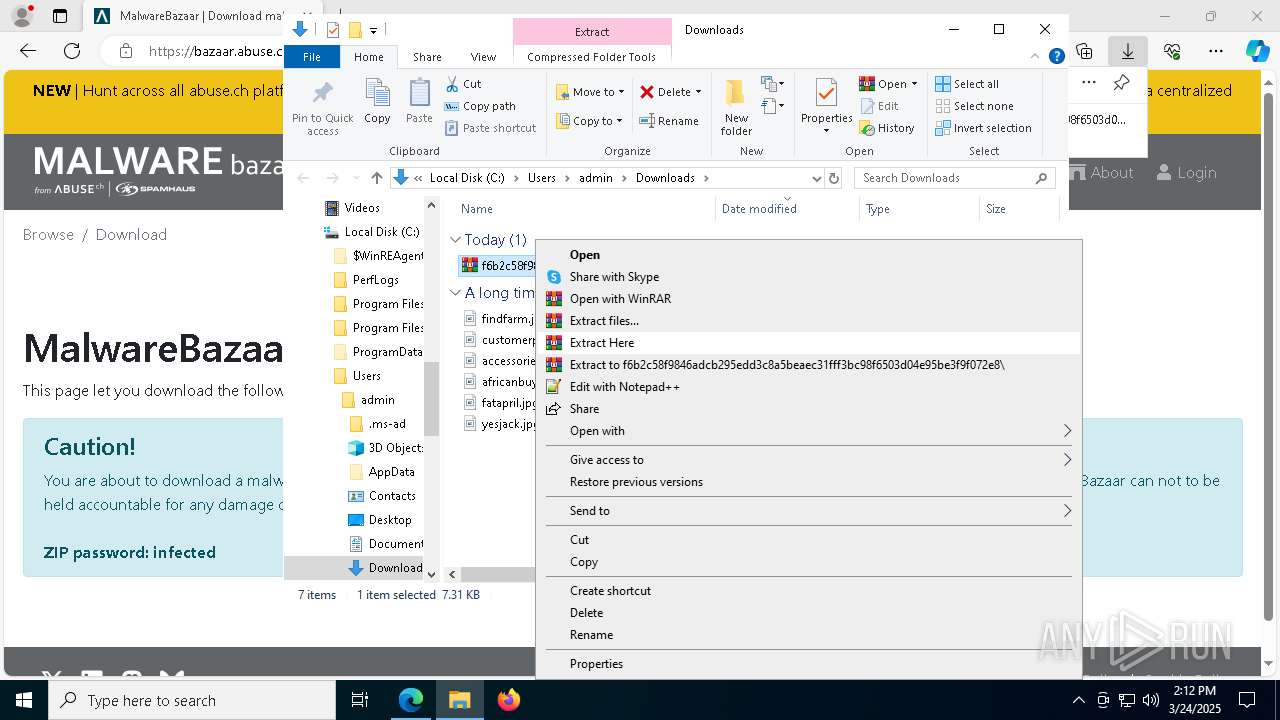Viewport: 1280px width, 720px height.
Task: Sort by Name column header
Action: [x=585, y=209]
